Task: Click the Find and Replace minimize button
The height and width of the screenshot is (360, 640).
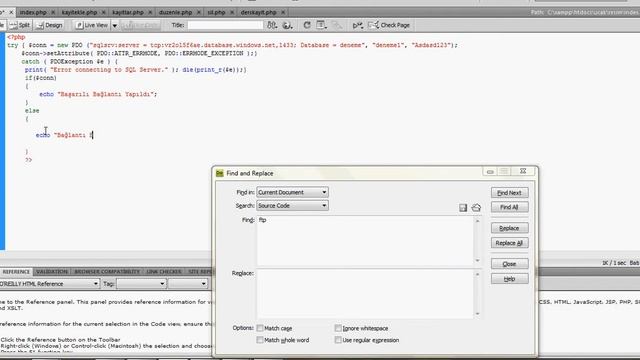Action: click(x=490, y=172)
